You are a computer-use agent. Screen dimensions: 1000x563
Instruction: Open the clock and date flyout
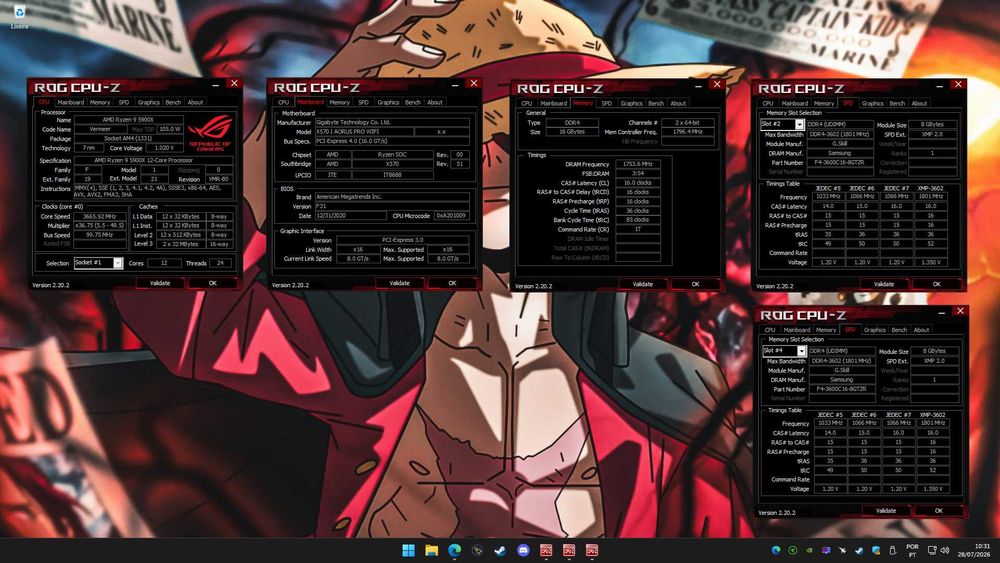click(x=973, y=550)
